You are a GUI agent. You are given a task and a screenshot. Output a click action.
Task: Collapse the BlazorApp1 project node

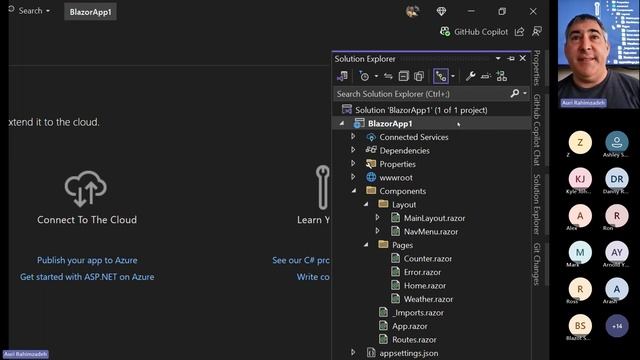pos(342,123)
